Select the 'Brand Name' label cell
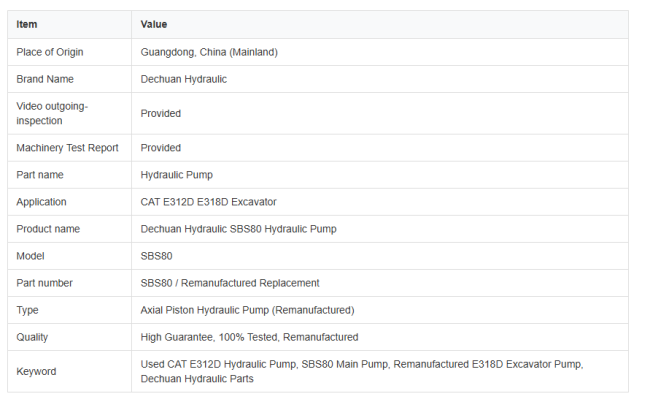650x402 pixels. 70,79
